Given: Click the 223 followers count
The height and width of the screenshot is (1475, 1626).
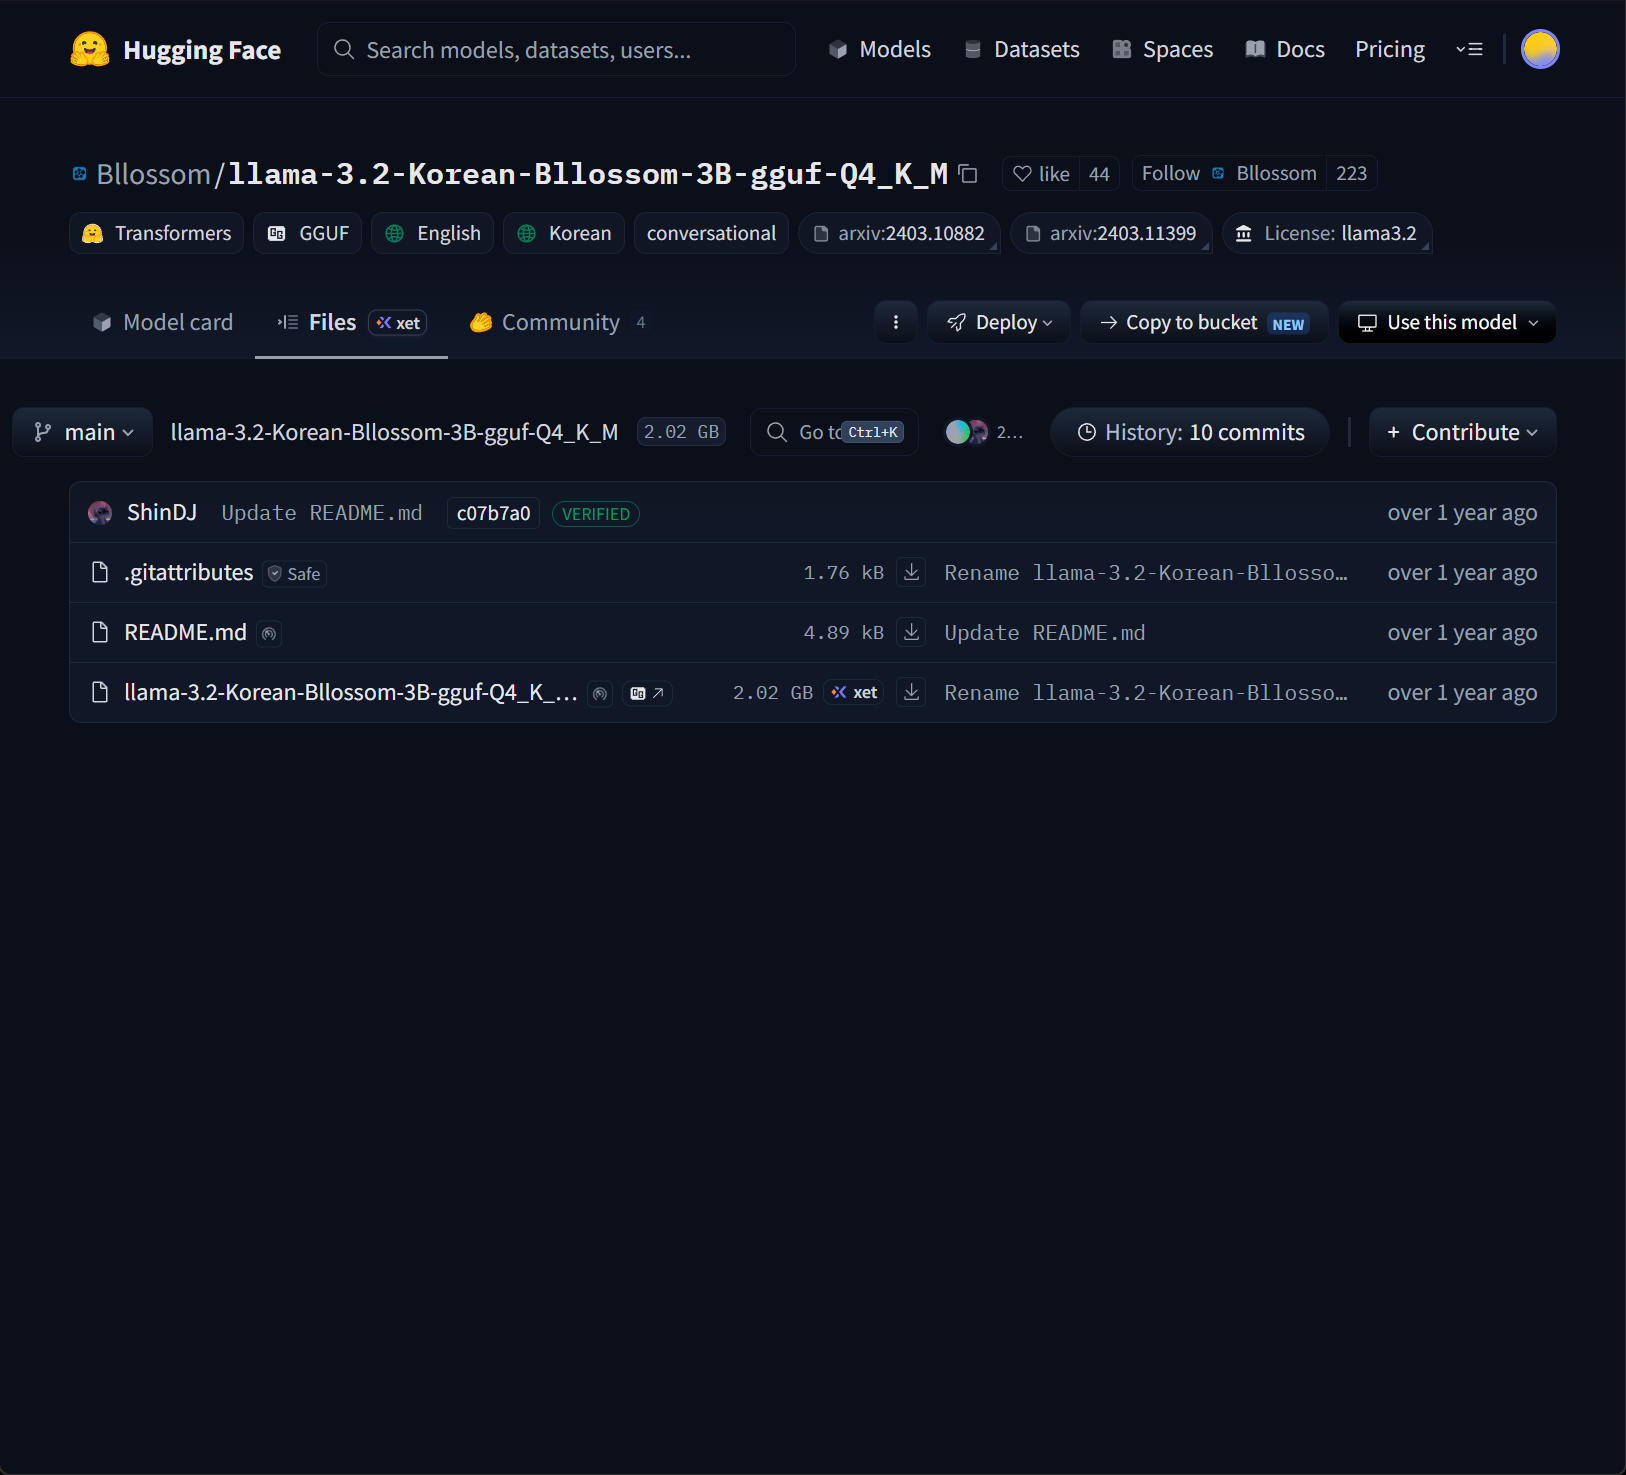Looking at the screenshot, I should pyautogui.click(x=1351, y=174).
